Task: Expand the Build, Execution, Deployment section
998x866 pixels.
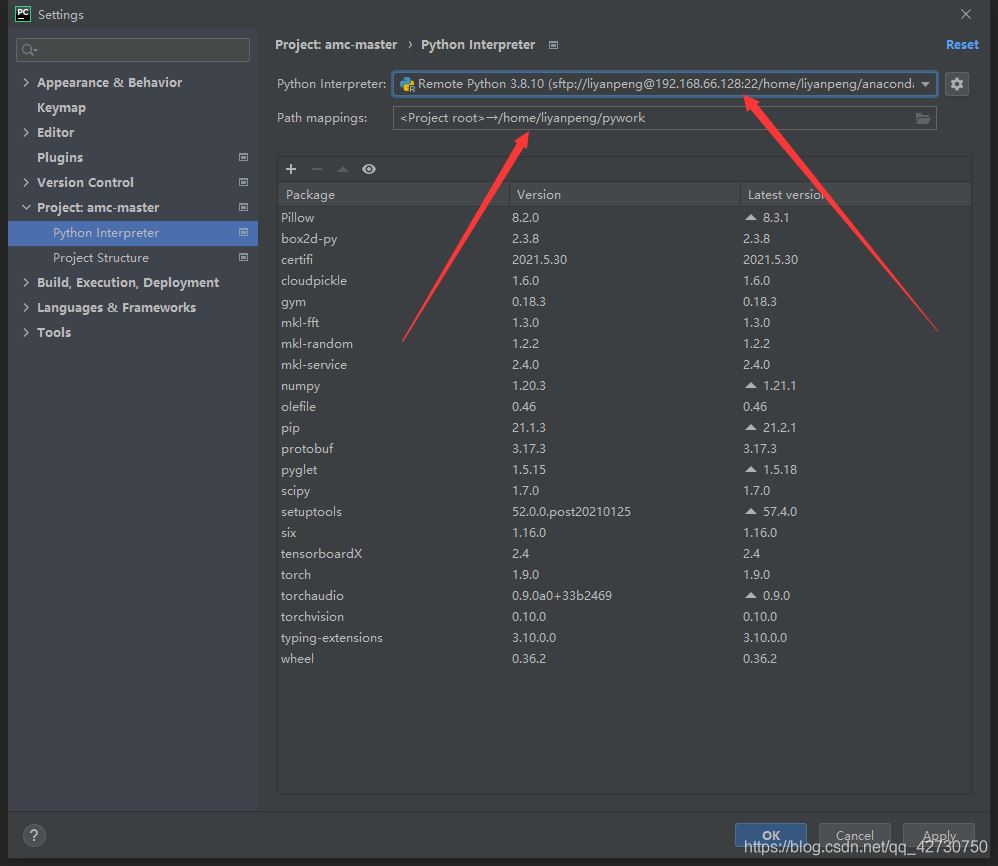Action: point(26,282)
